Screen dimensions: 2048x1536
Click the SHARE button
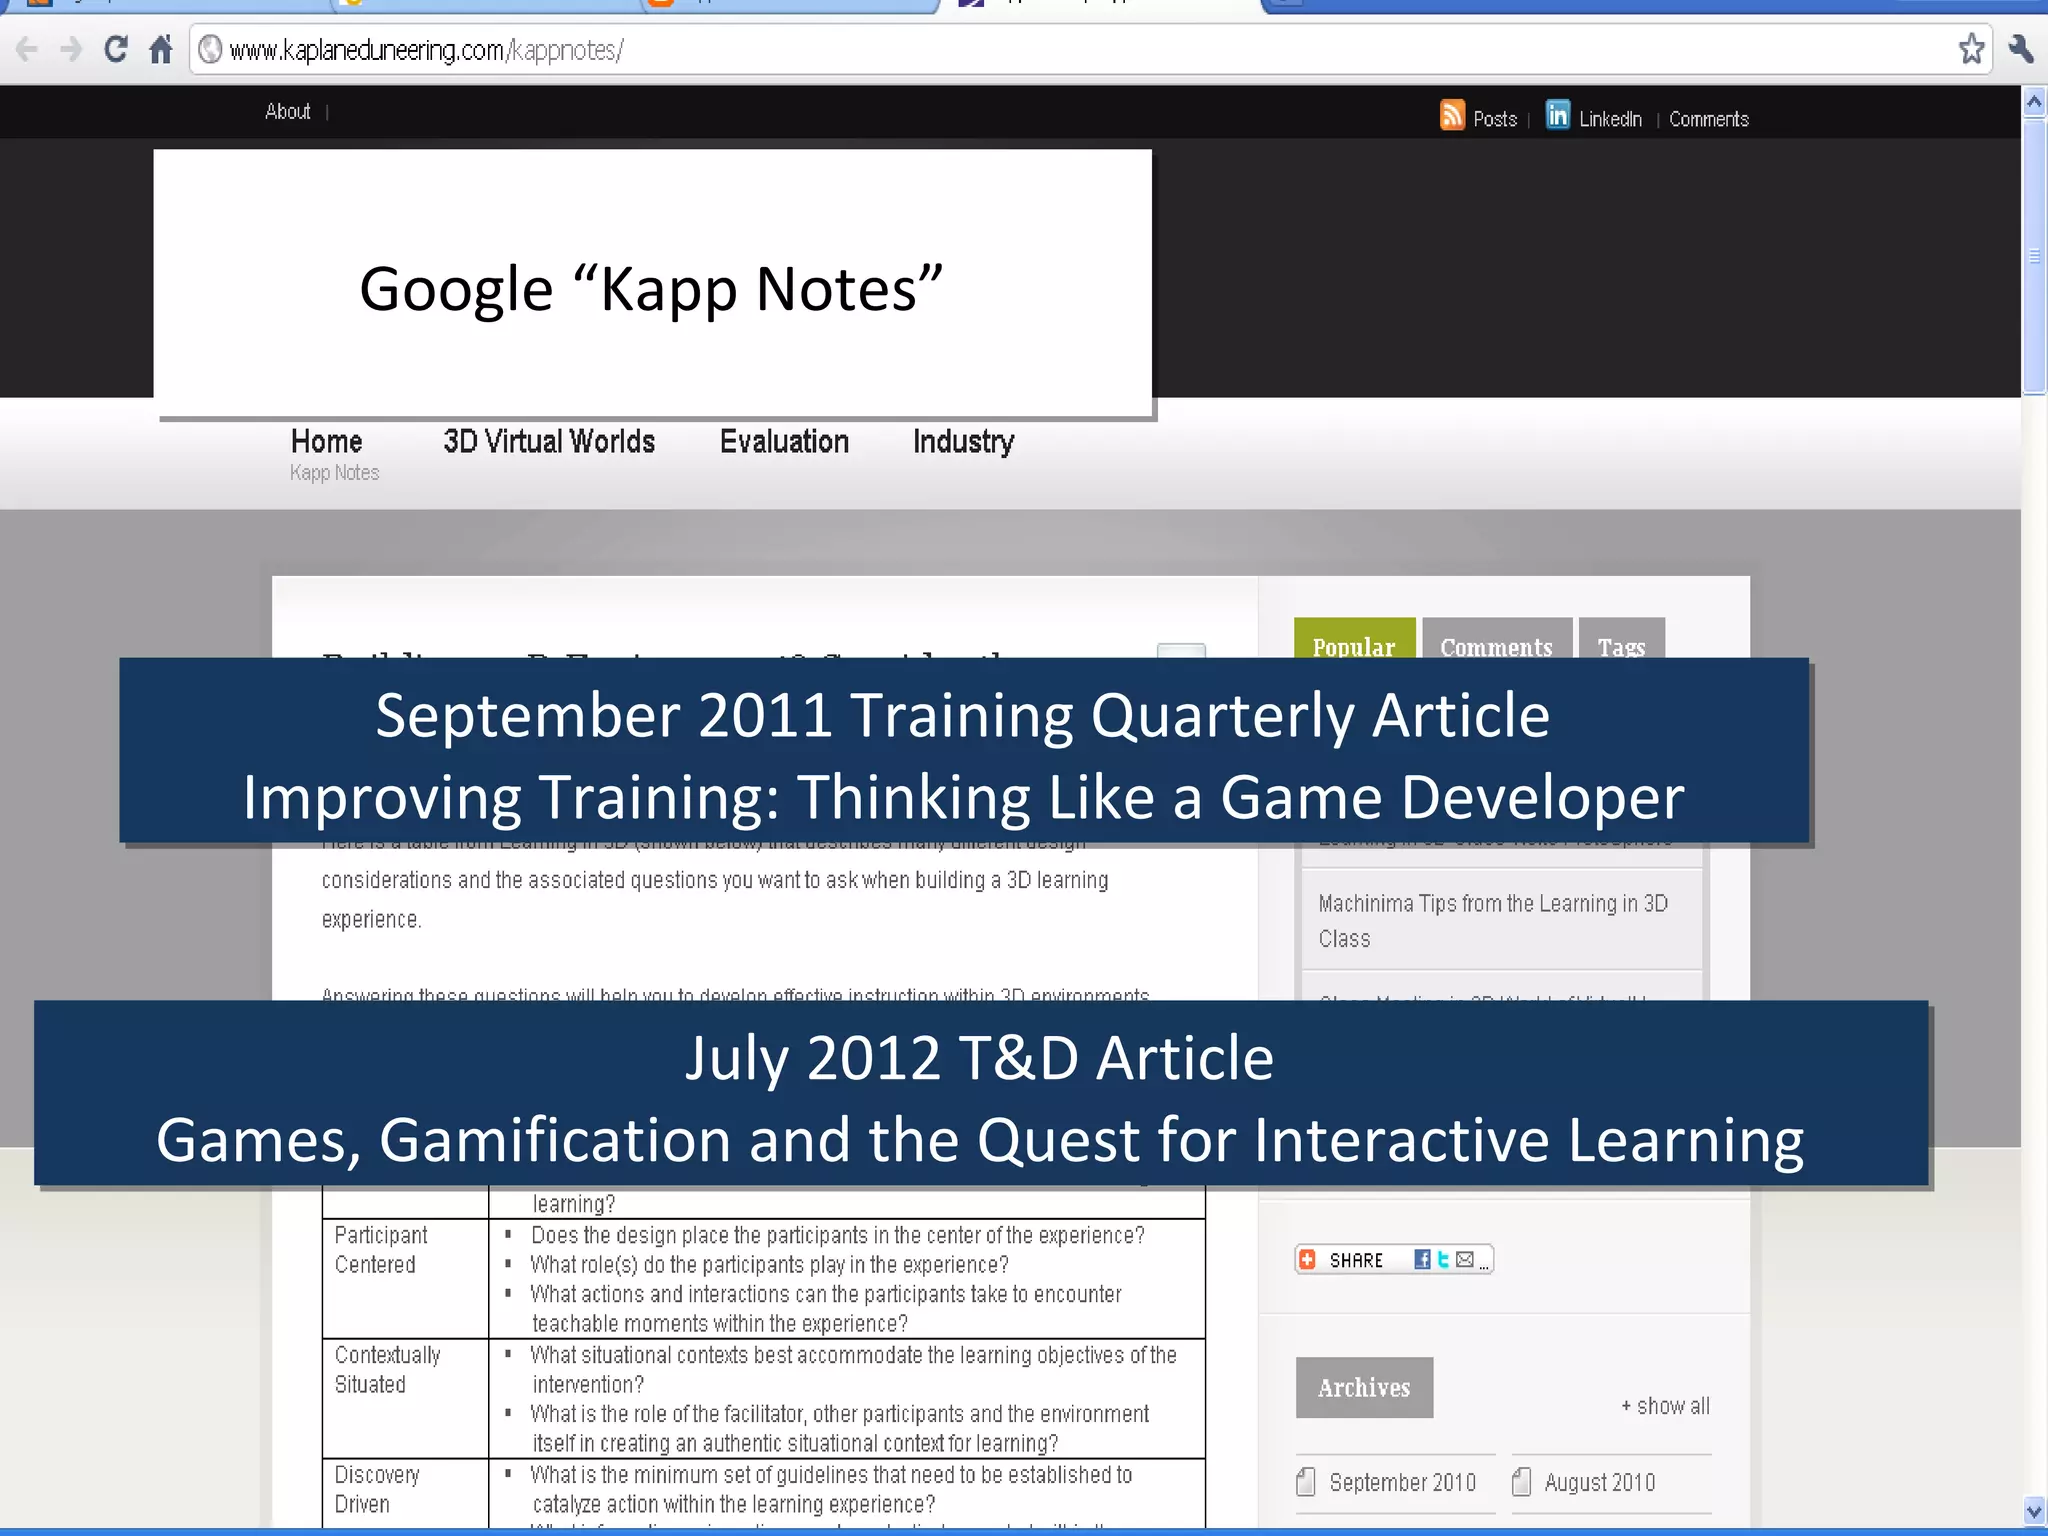click(x=1394, y=1260)
